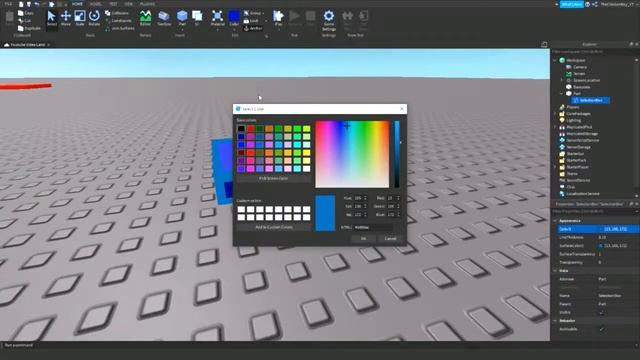This screenshot has height=360, width=640.
Task: Switch to the VIEW ribbon tab
Action: tap(129, 4)
